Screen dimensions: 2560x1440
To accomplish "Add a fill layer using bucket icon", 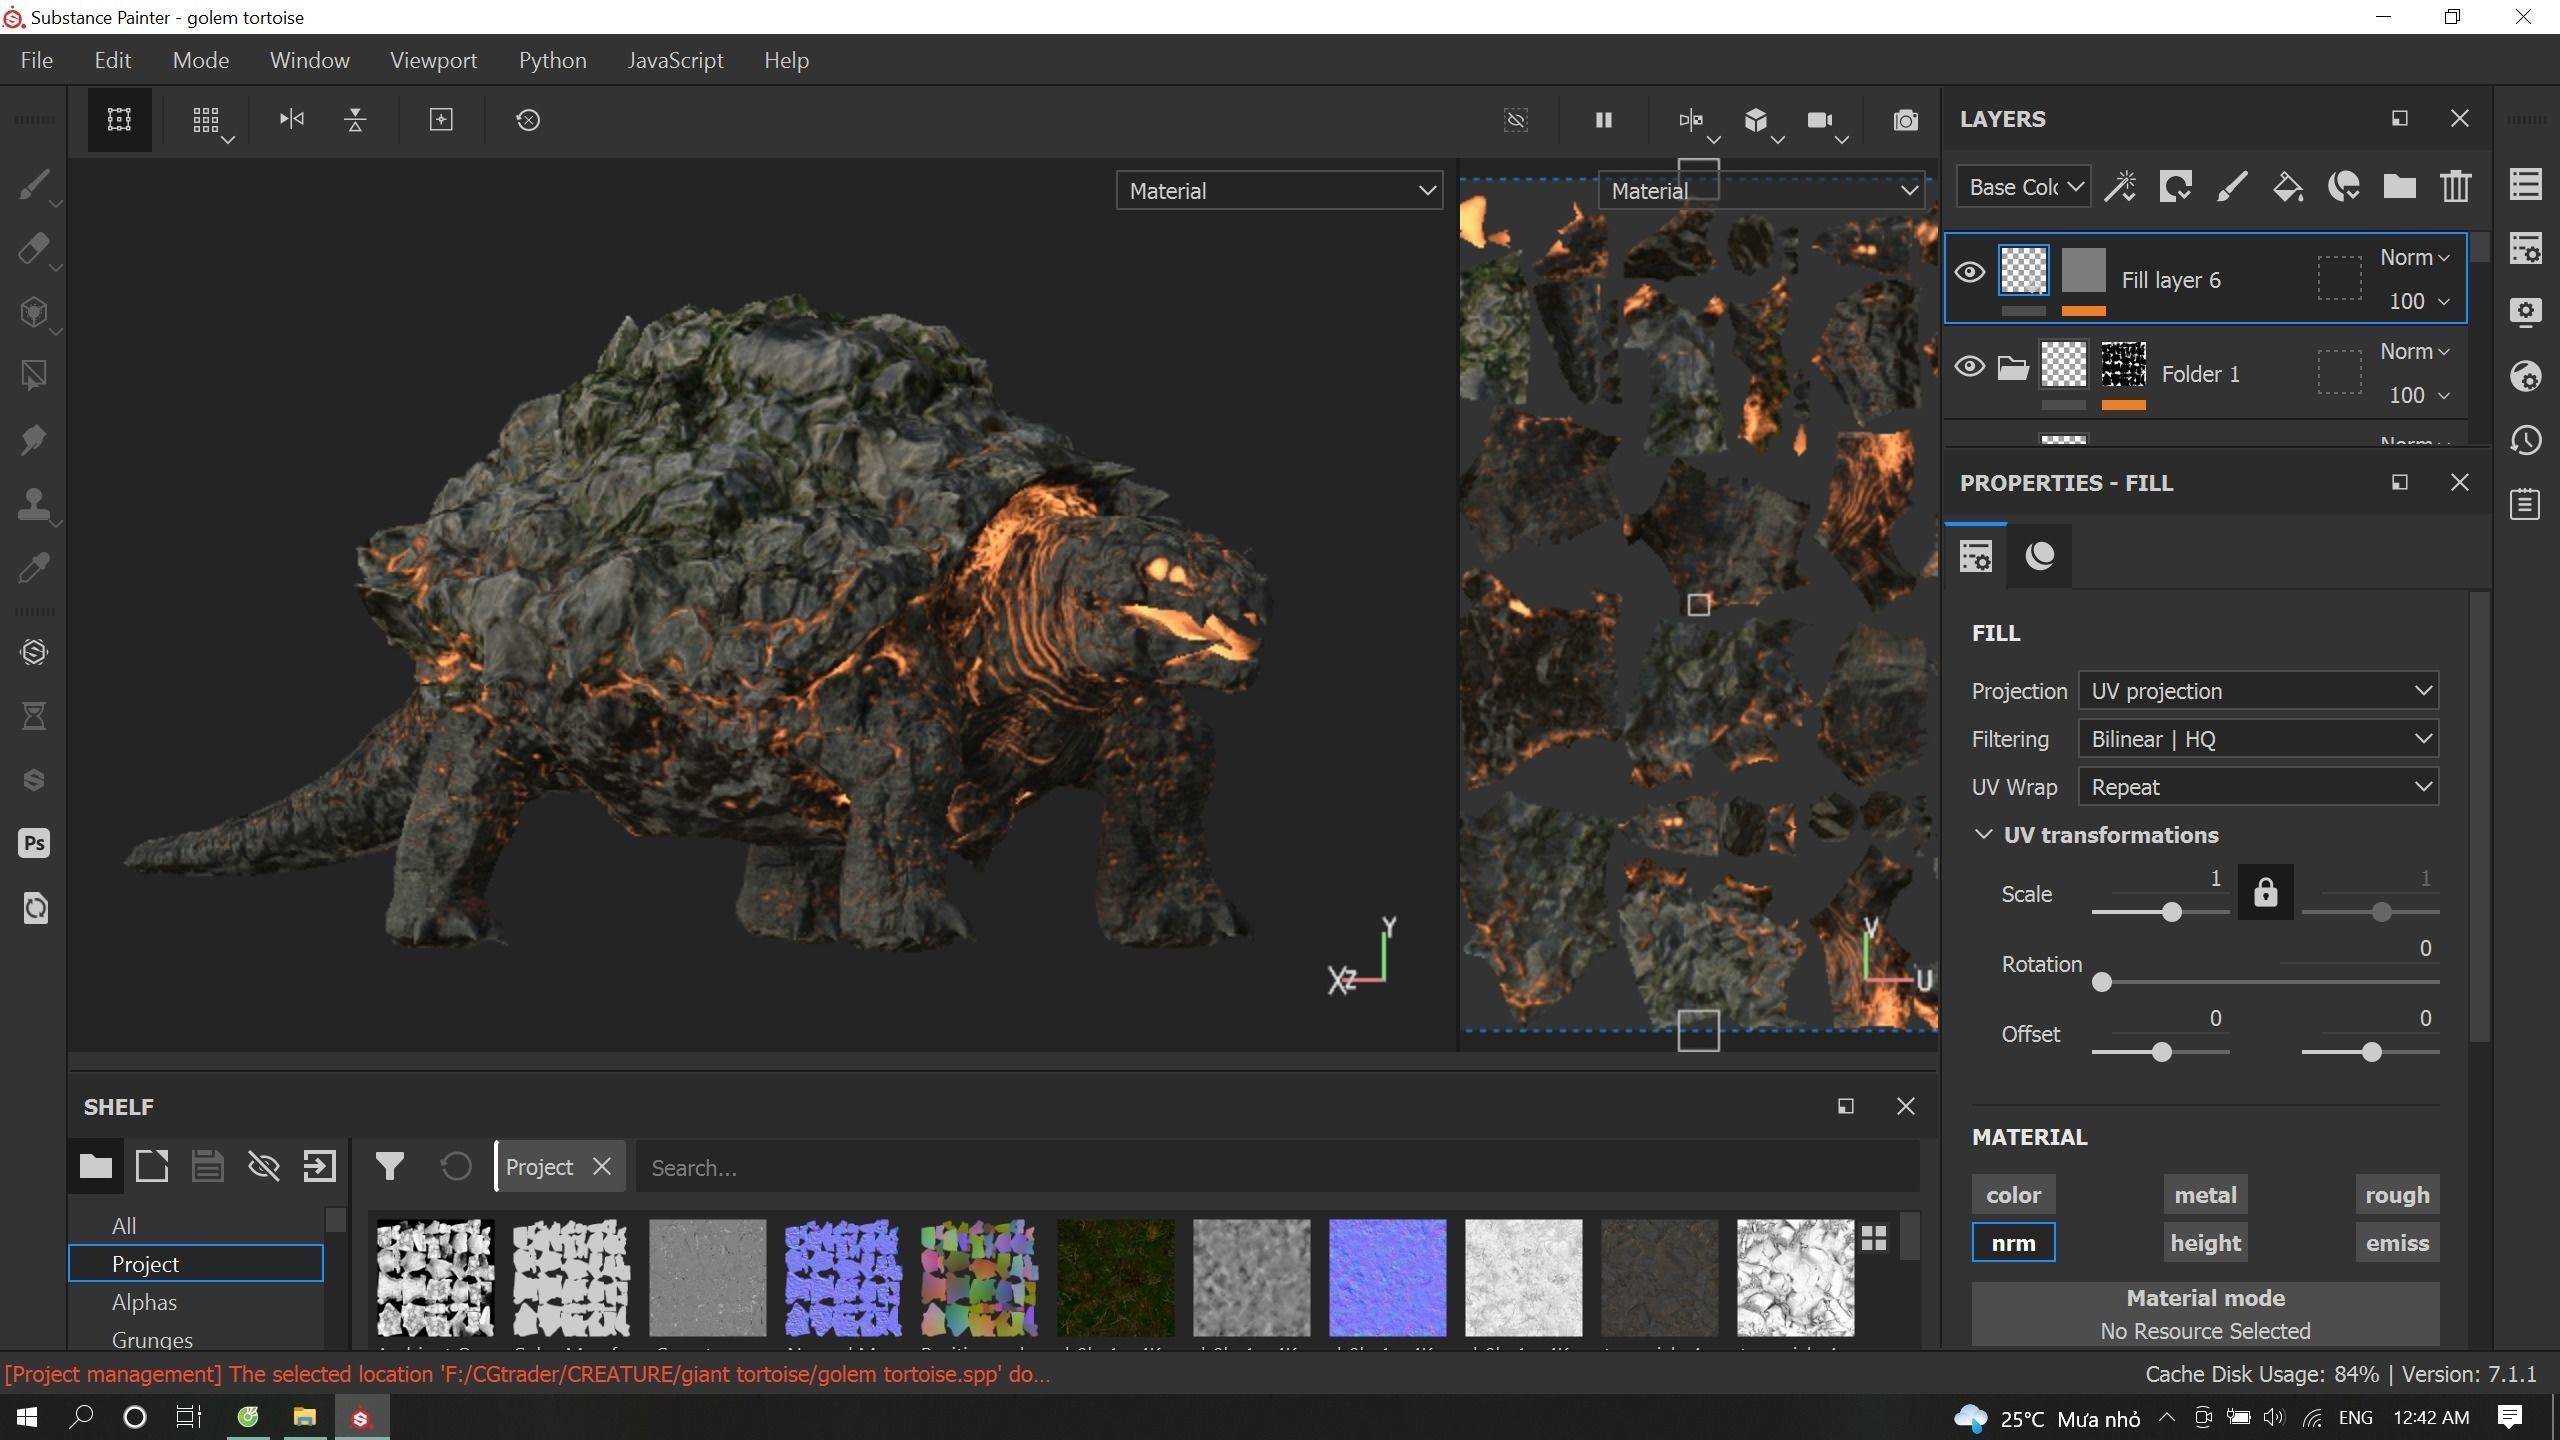I will (2287, 187).
